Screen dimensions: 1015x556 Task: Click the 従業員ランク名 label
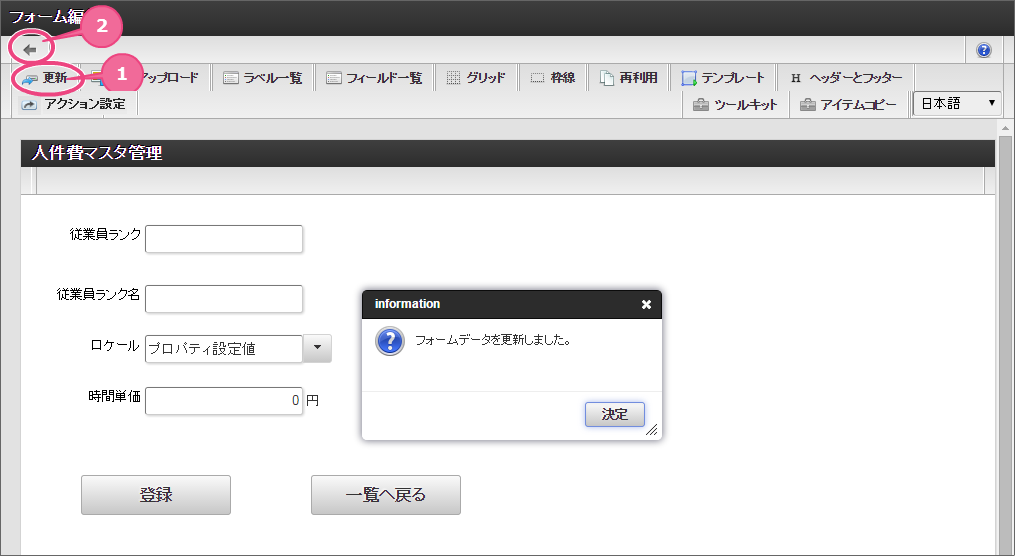(x=98, y=294)
